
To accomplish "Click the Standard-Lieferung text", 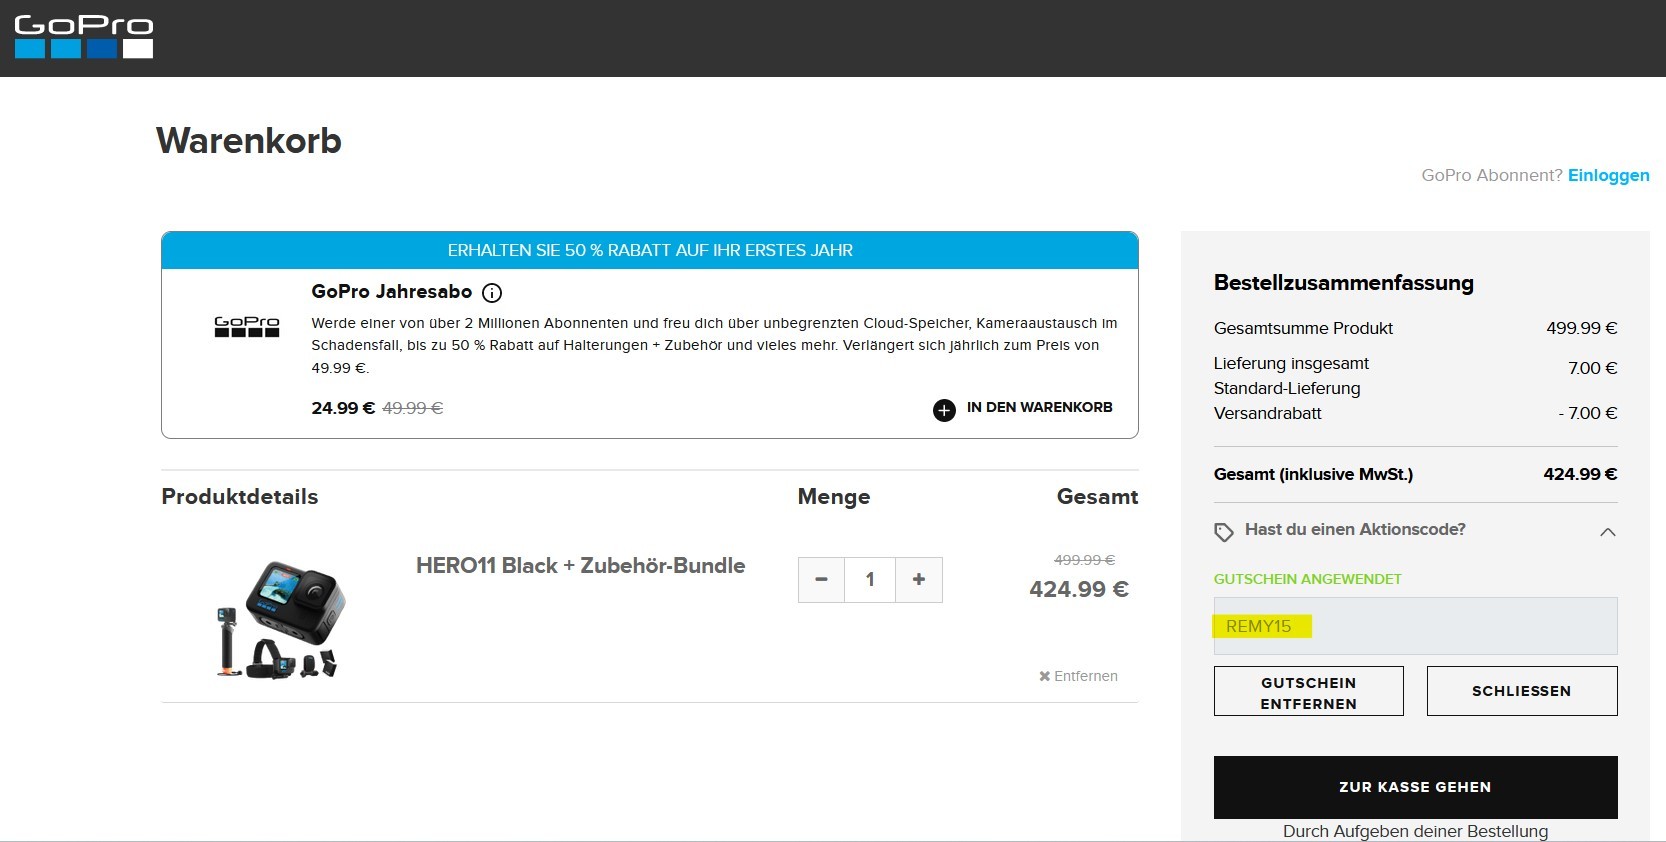I will (1287, 388).
